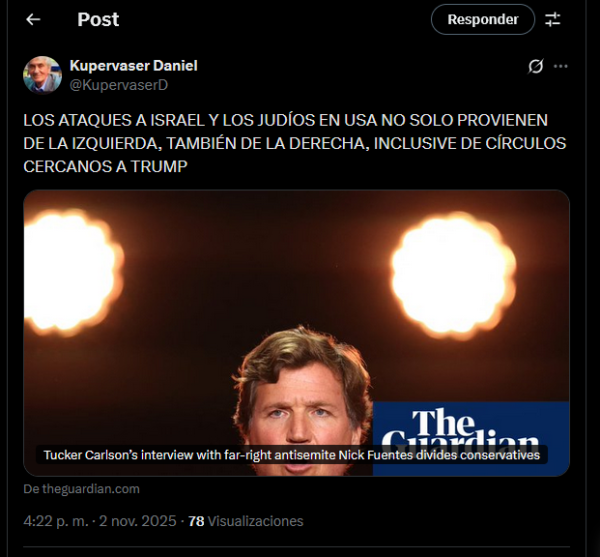Viewport: 600px width, 557px height.
Task: Select the post text about Israel
Action: pos(295,143)
